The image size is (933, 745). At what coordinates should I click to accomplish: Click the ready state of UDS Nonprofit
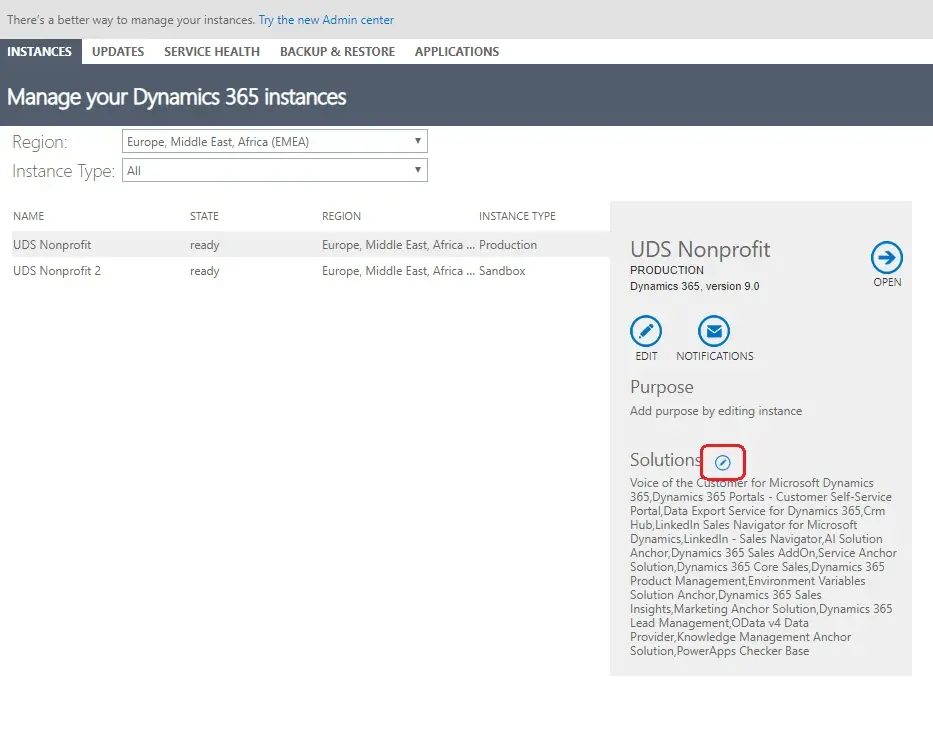tap(205, 245)
